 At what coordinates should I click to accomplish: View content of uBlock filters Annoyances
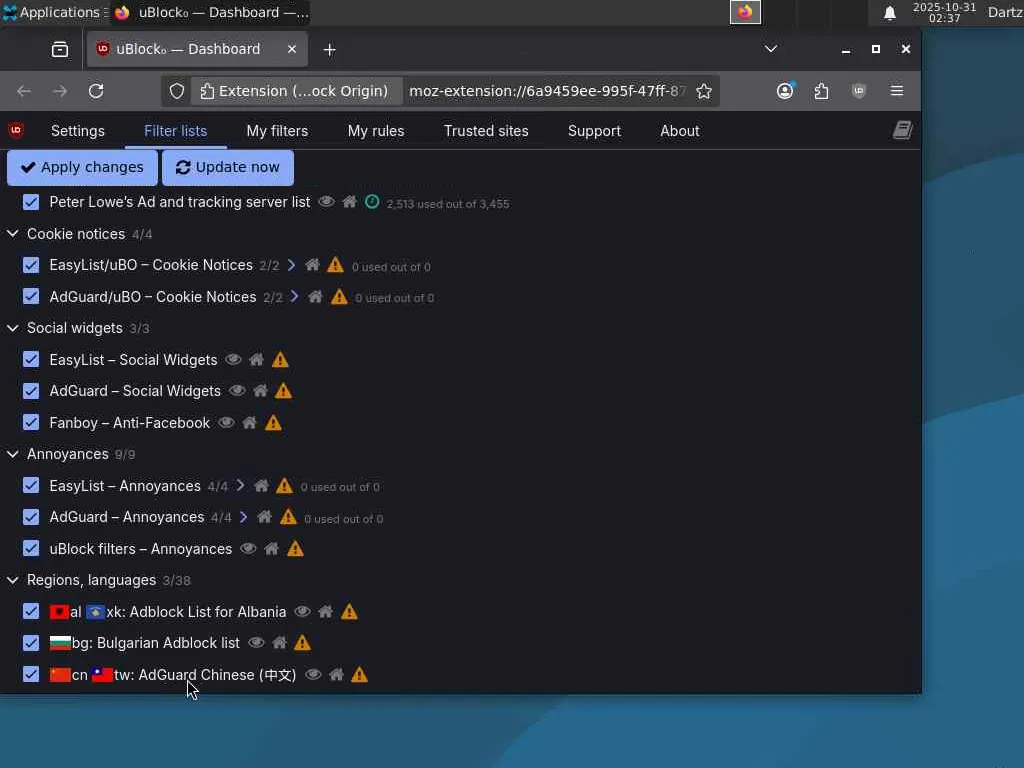click(248, 549)
